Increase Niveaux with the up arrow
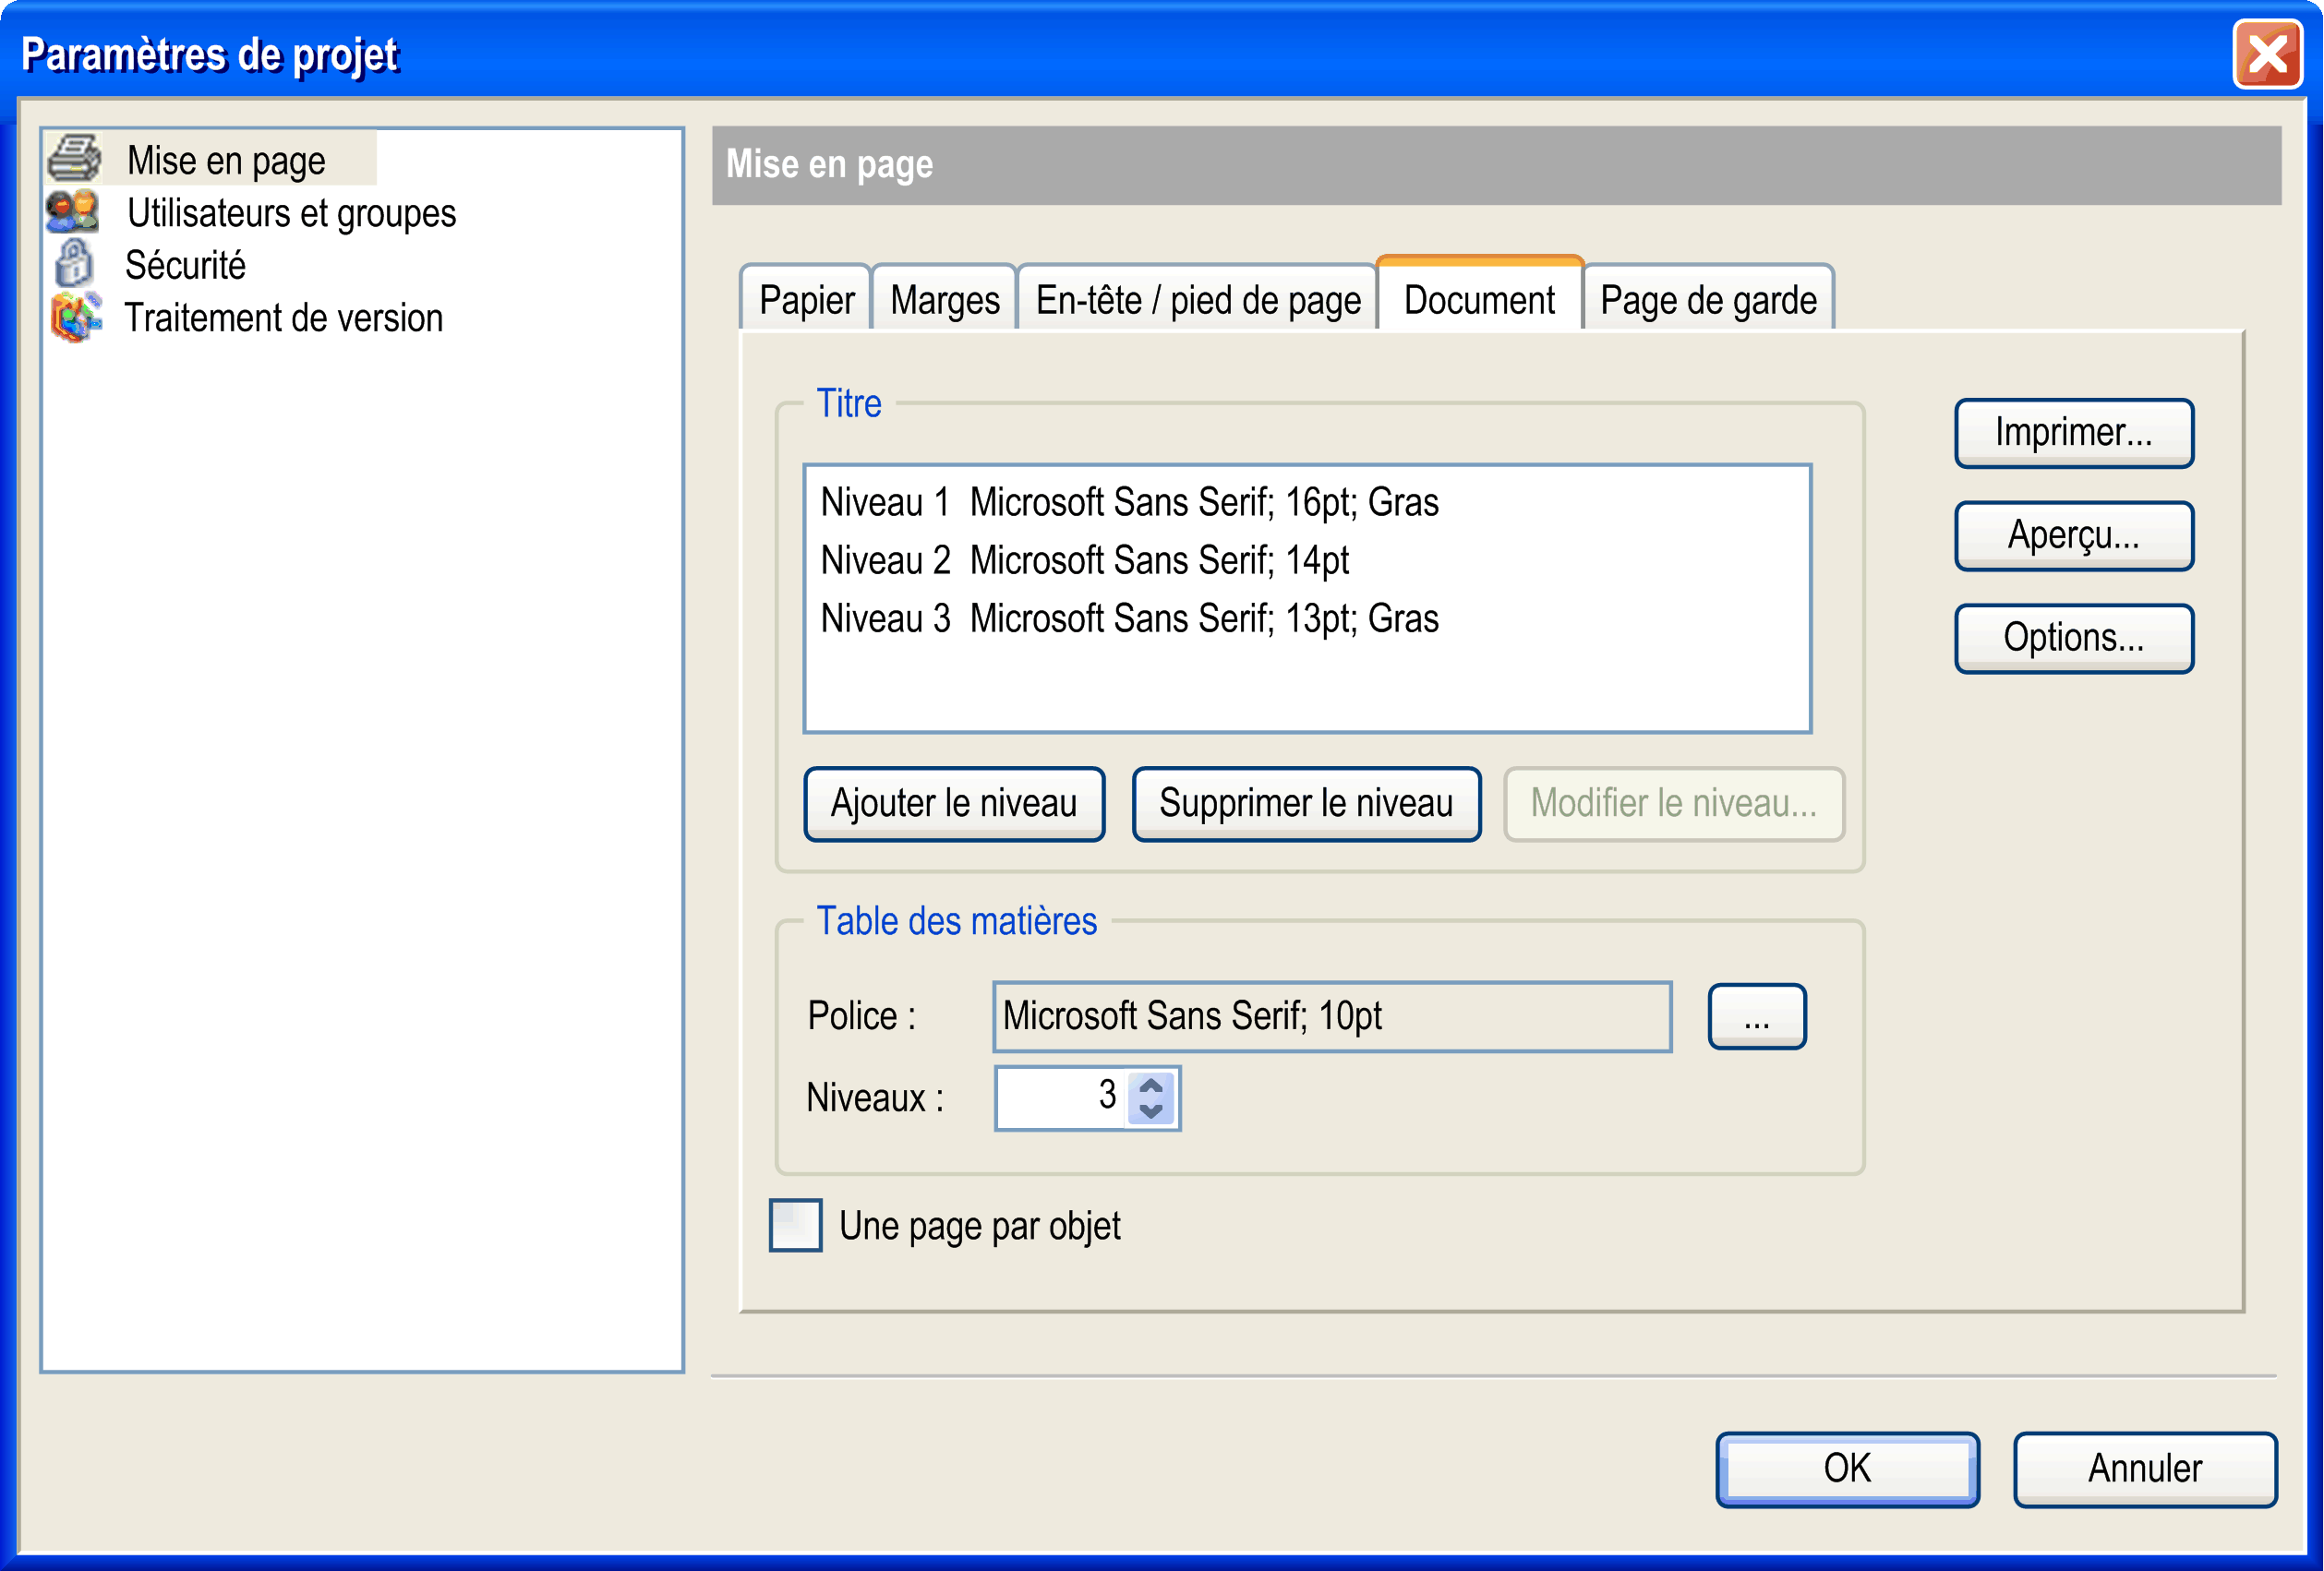This screenshot has width=2324, height=1571. click(x=1151, y=1085)
